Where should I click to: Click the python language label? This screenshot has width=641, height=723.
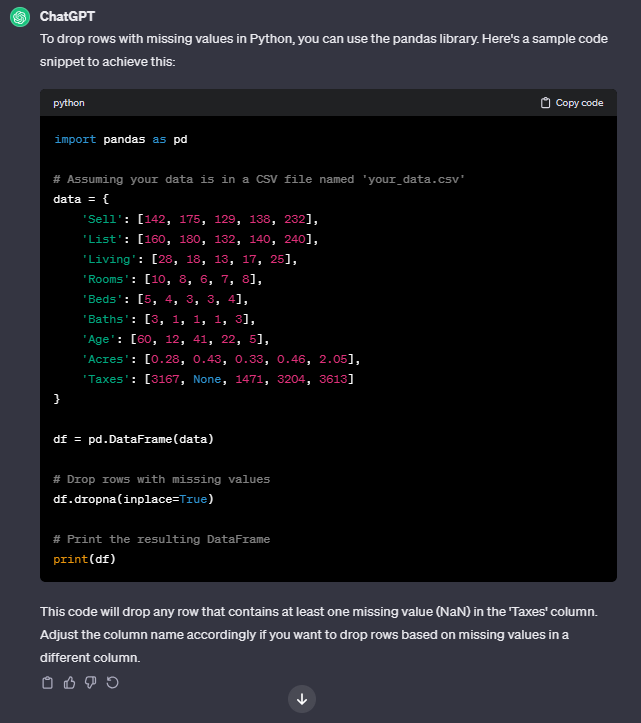pos(69,103)
